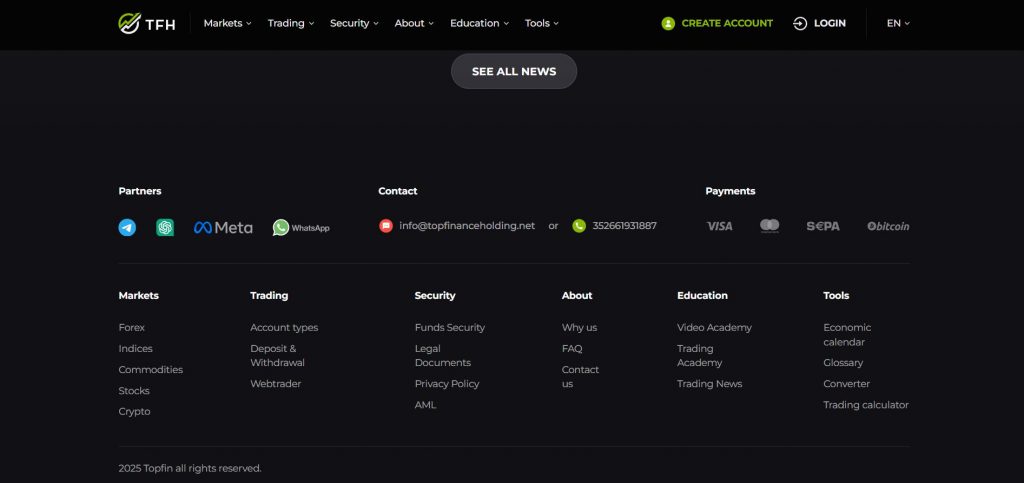Viewport: 1024px width, 483px height.
Task: Open the Education menu in header
Action: 479,23
